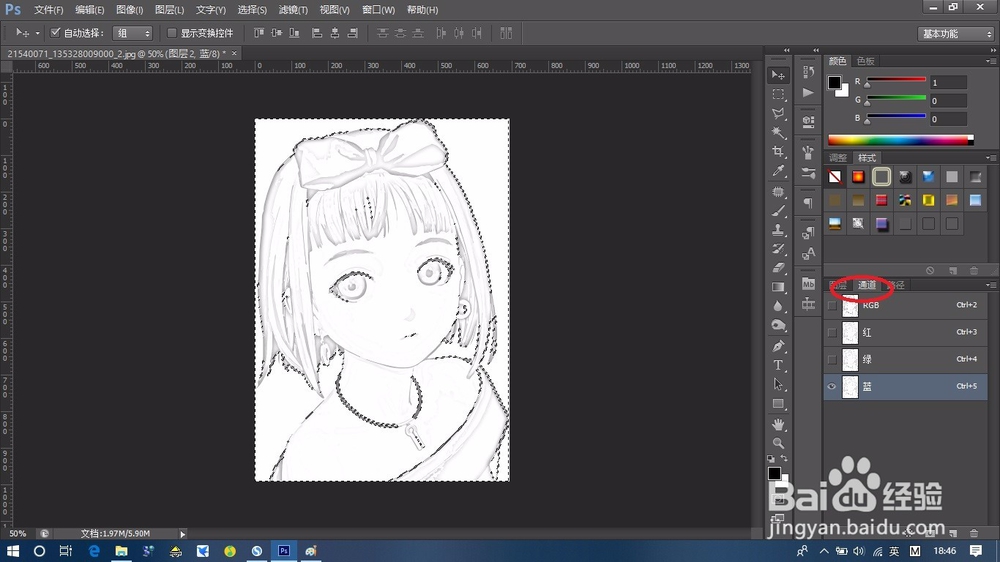Select the Rectangle shape tool
The image size is (1000, 562).
pyautogui.click(x=778, y=404)
